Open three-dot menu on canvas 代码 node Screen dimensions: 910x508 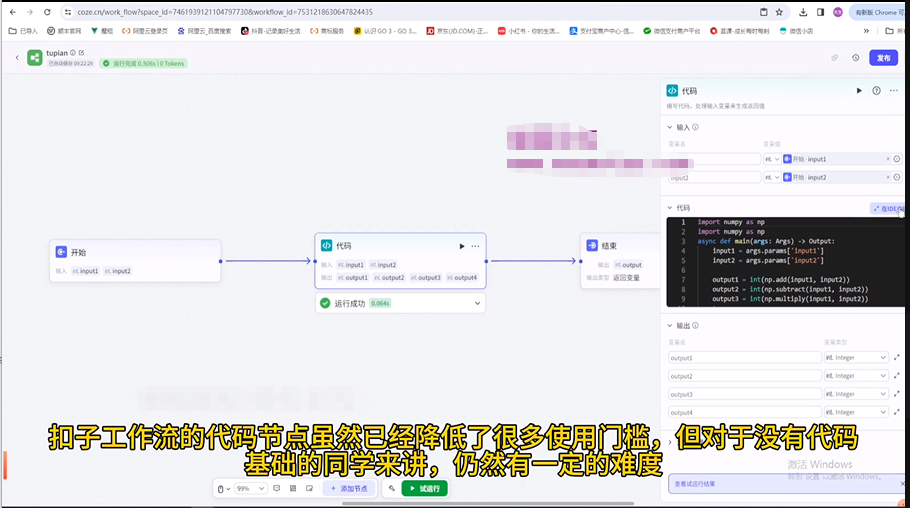tap(475, 246)
